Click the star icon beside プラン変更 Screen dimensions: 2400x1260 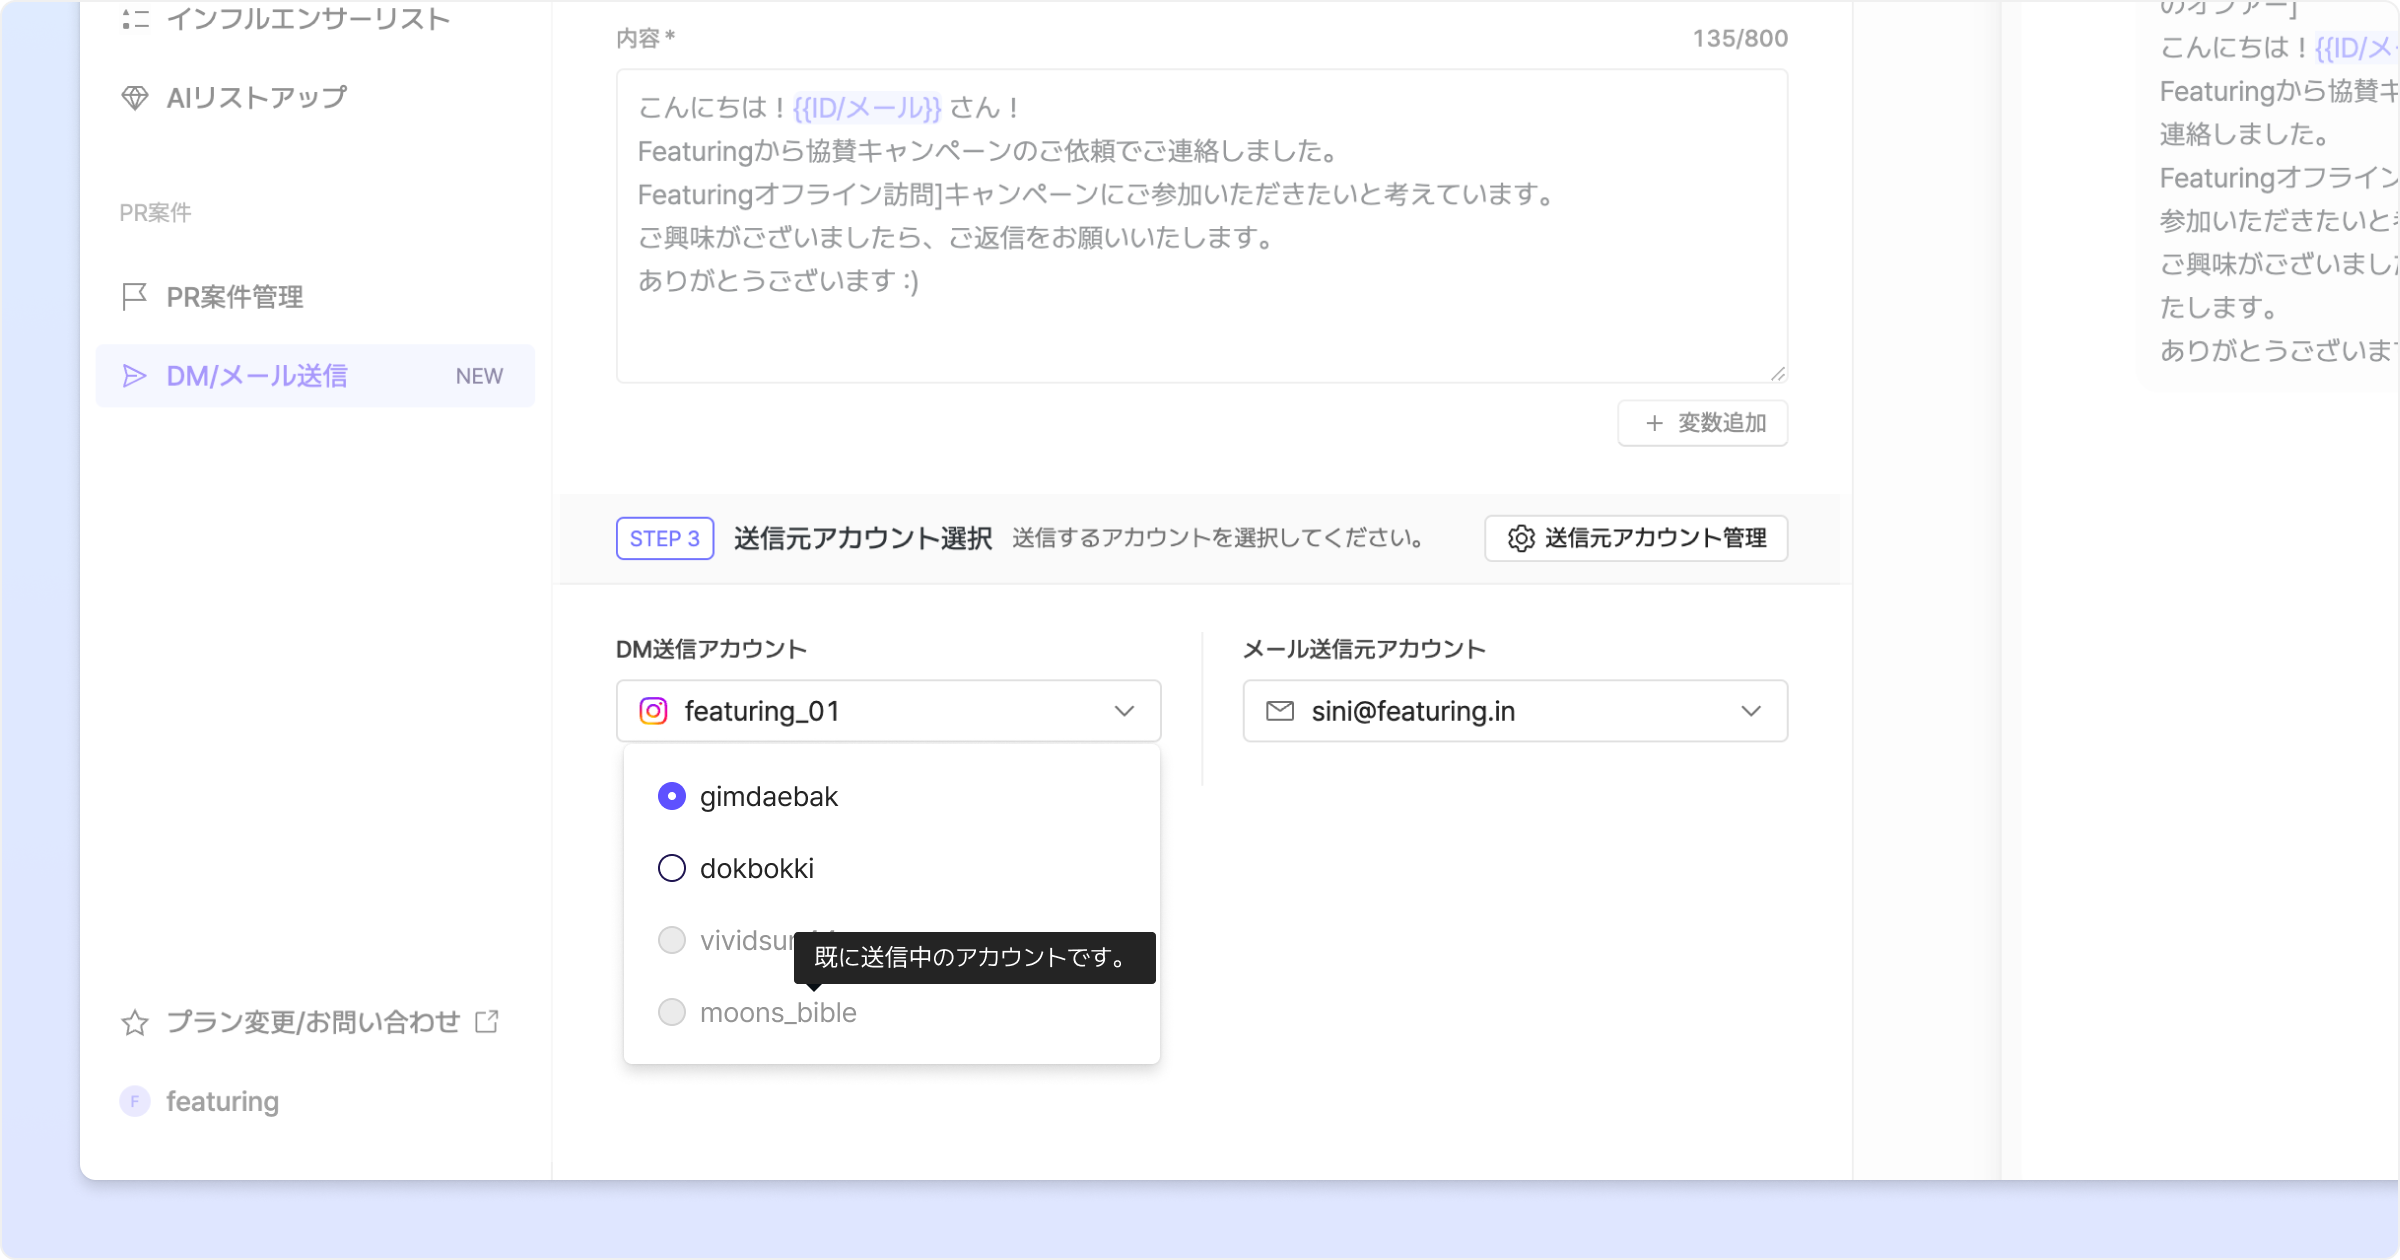point(135,1023)
